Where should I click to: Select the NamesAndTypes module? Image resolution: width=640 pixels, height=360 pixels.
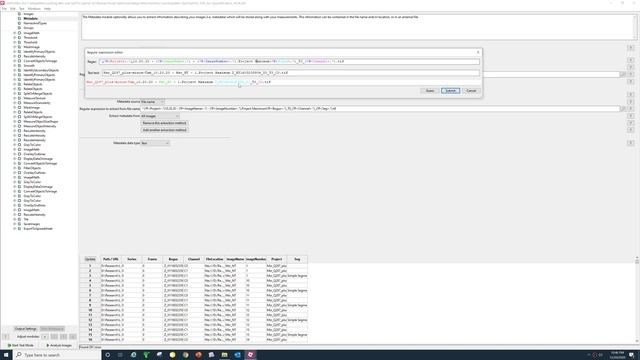click(x=35, y=23)
